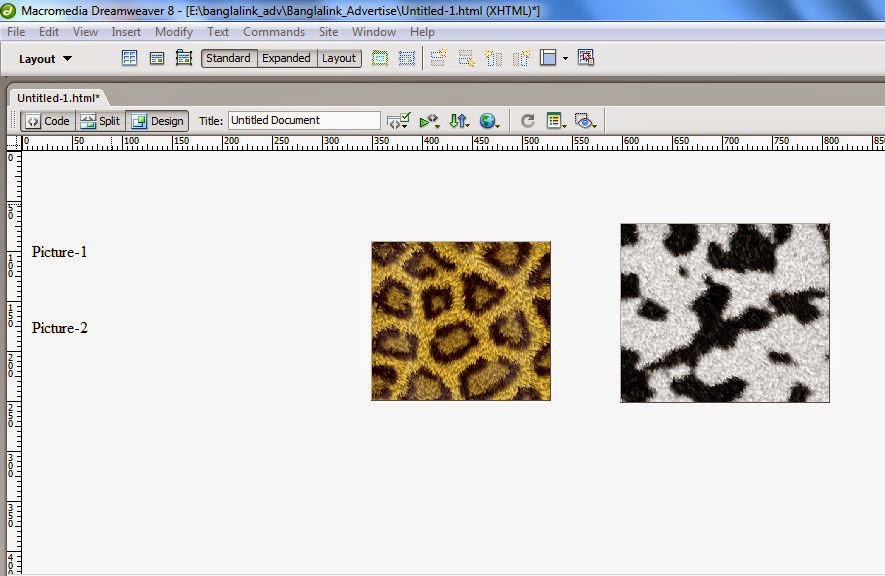This screenshot has height=576, width=885.
Task: Switch to Layout mode button
Action: [x=339, y=58]
